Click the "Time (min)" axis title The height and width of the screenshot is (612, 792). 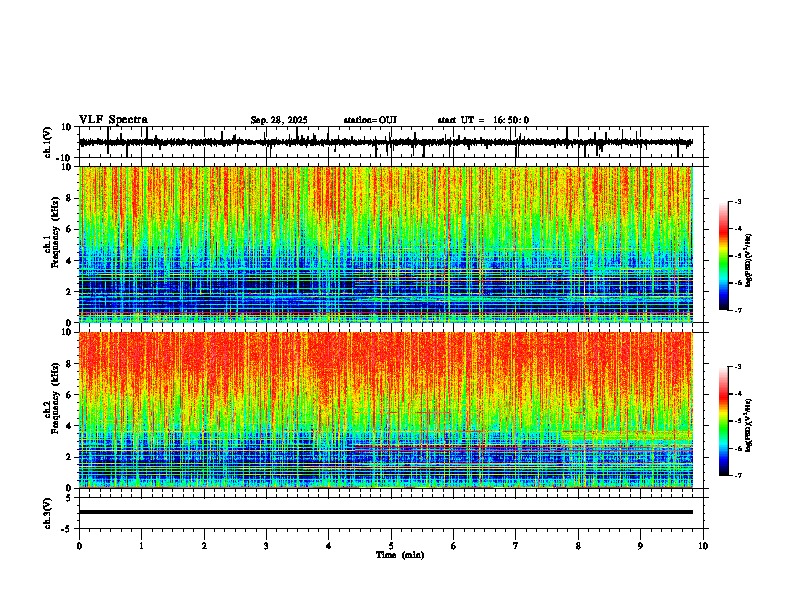click(400, 555)
